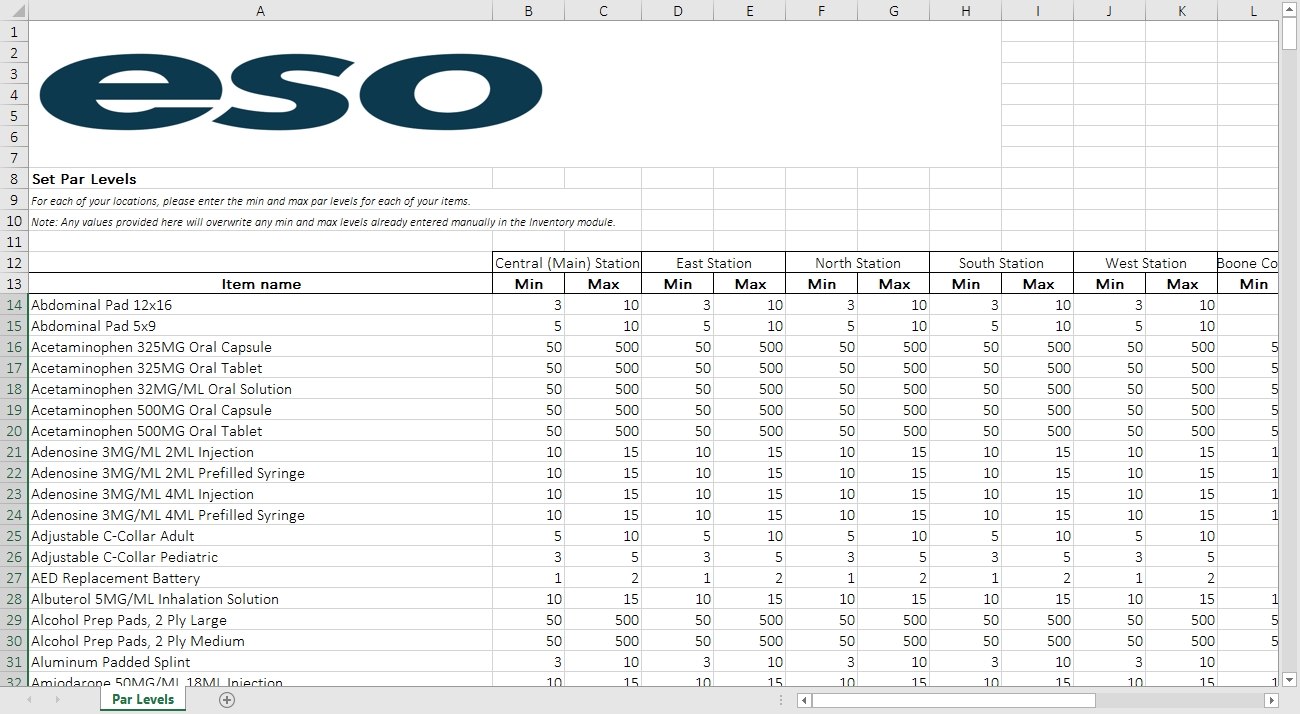
Task: Select North Max for Aluminum Padded Splint
Action: 894,662
